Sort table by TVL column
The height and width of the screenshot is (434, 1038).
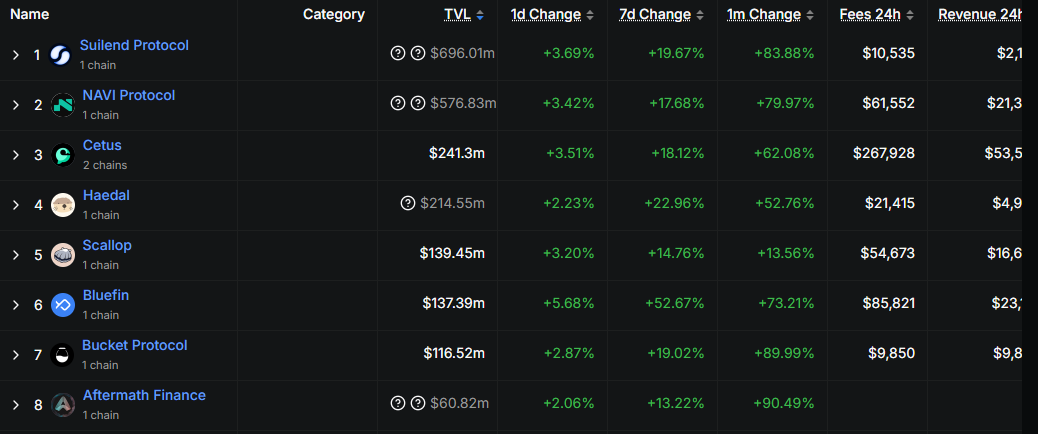[x=464, y=15]
